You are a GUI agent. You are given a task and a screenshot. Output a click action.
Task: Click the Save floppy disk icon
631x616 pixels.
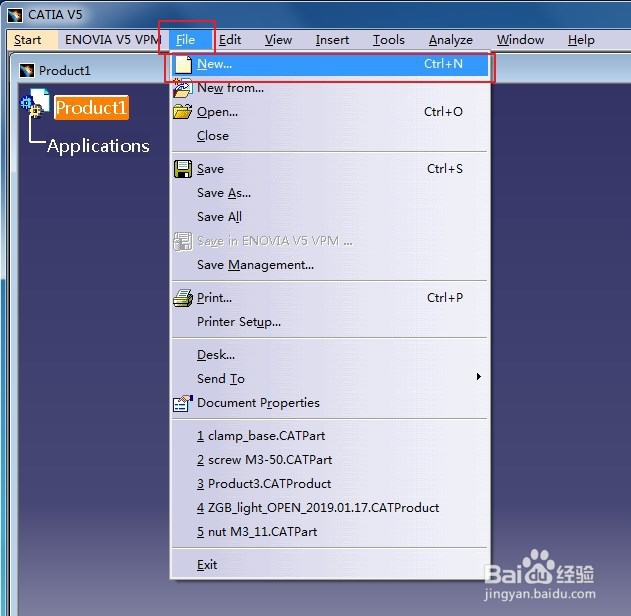(x=182, y=169)
